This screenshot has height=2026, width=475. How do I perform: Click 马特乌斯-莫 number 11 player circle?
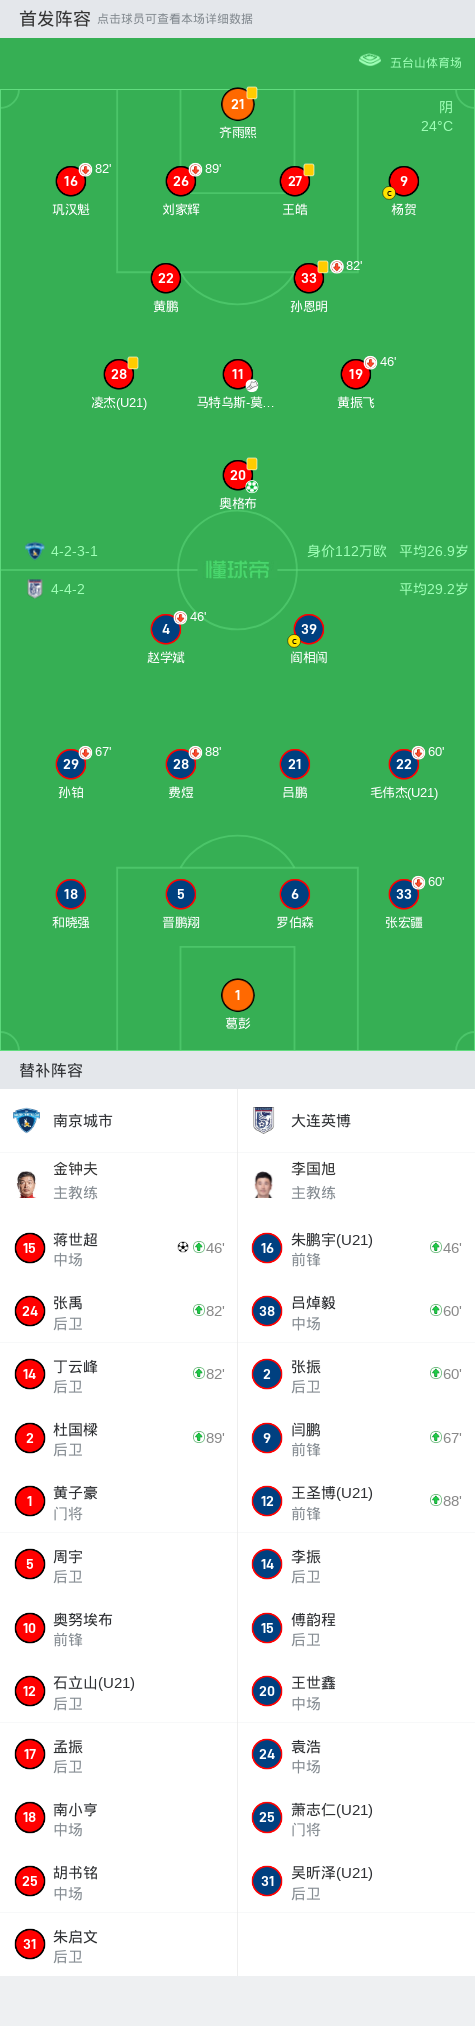point(238,374)
